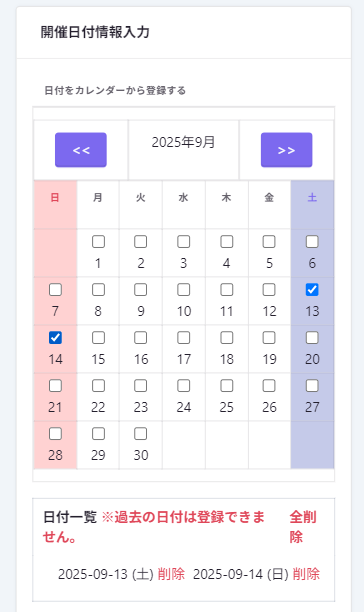This screenshot has height=612, width=364.
Task: Check the box for date 16
Action: (x=140, y=338)
